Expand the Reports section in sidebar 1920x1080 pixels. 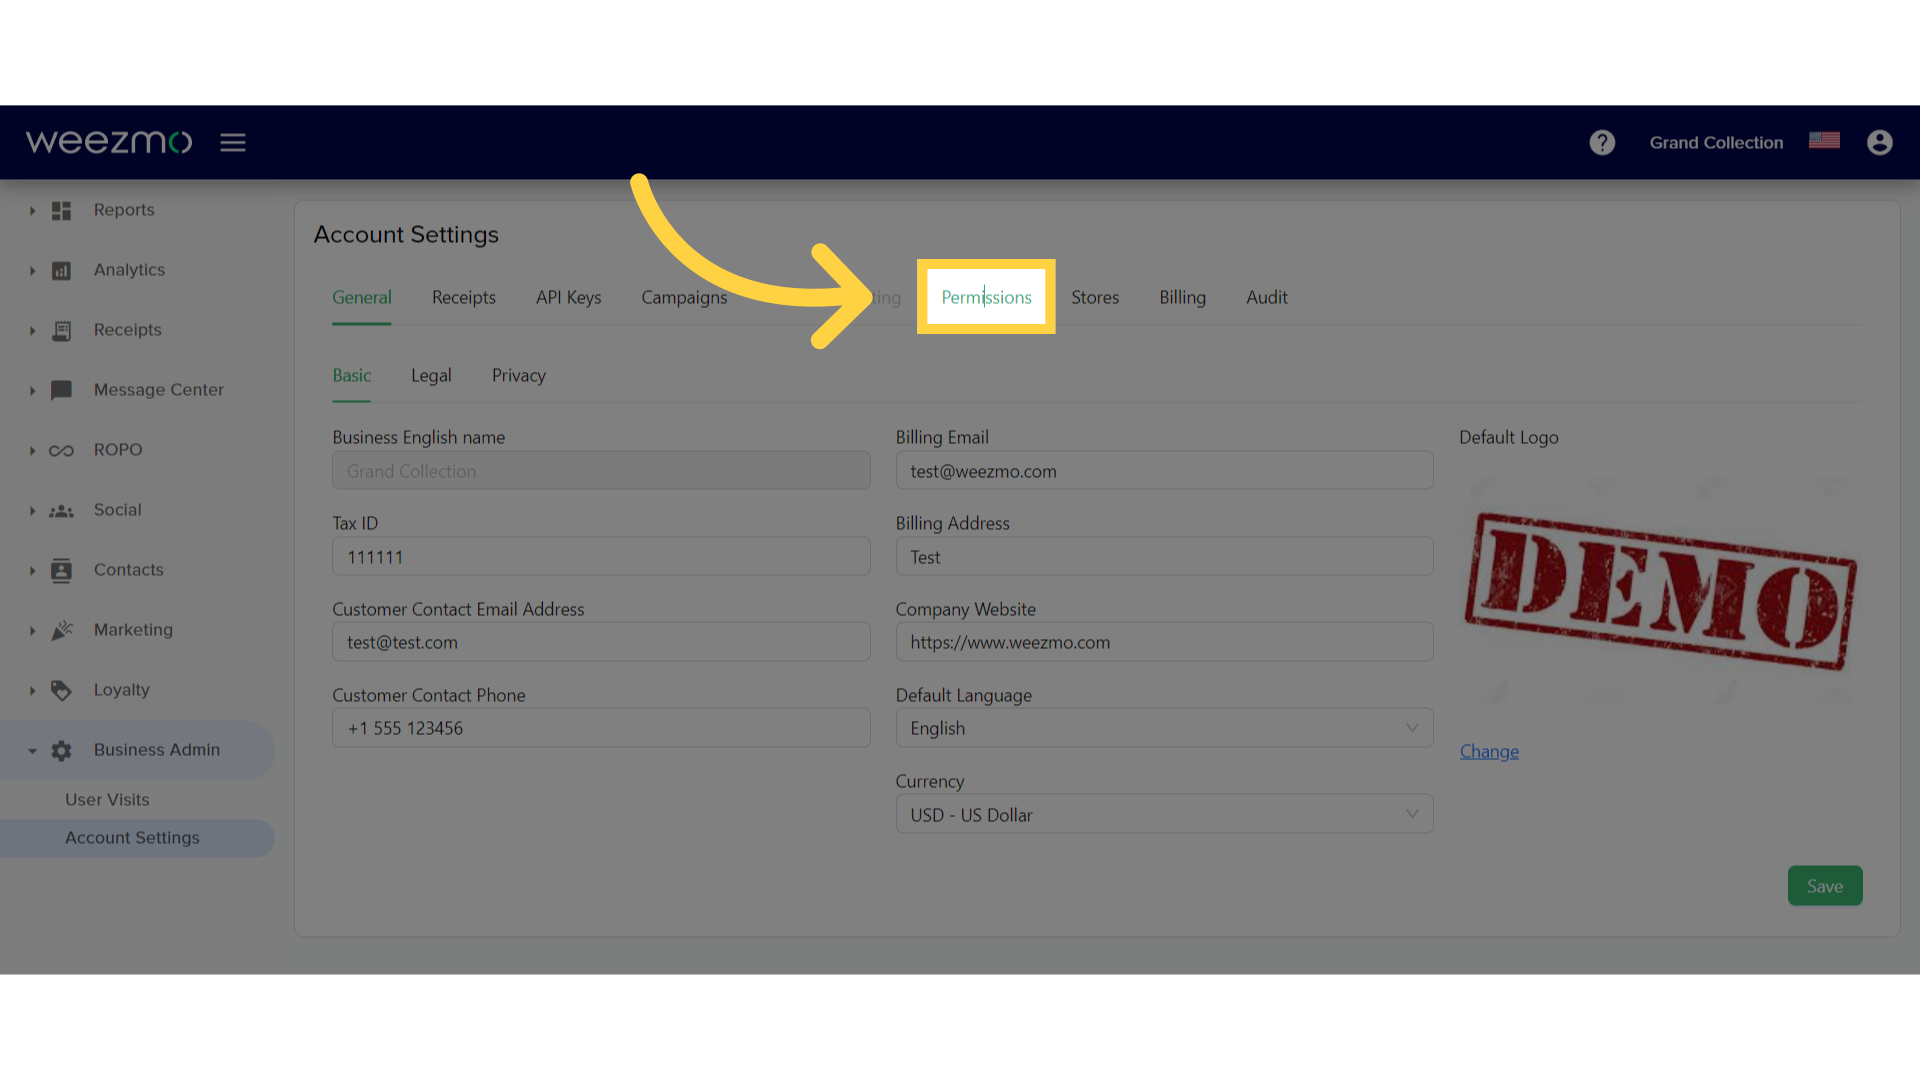30,208
